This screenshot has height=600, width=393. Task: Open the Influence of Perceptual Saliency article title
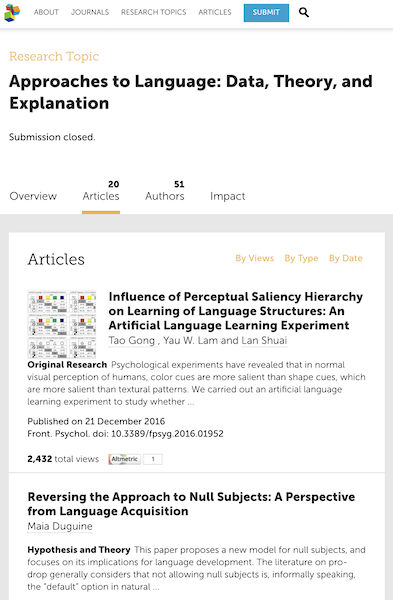point(236,311)
